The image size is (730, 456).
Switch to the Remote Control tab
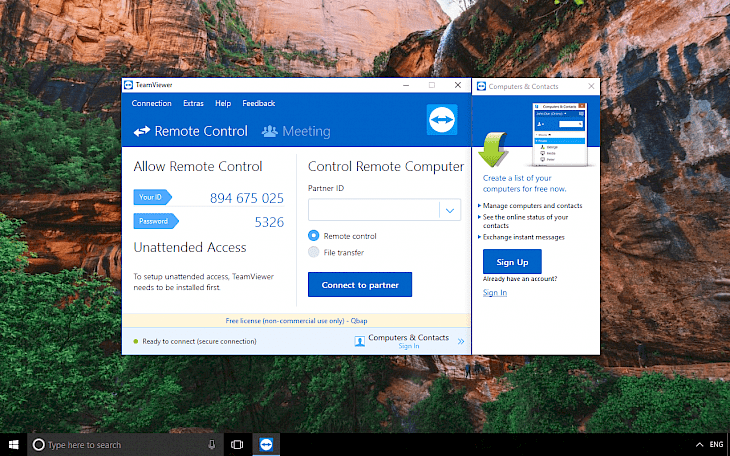pos(190,131)
